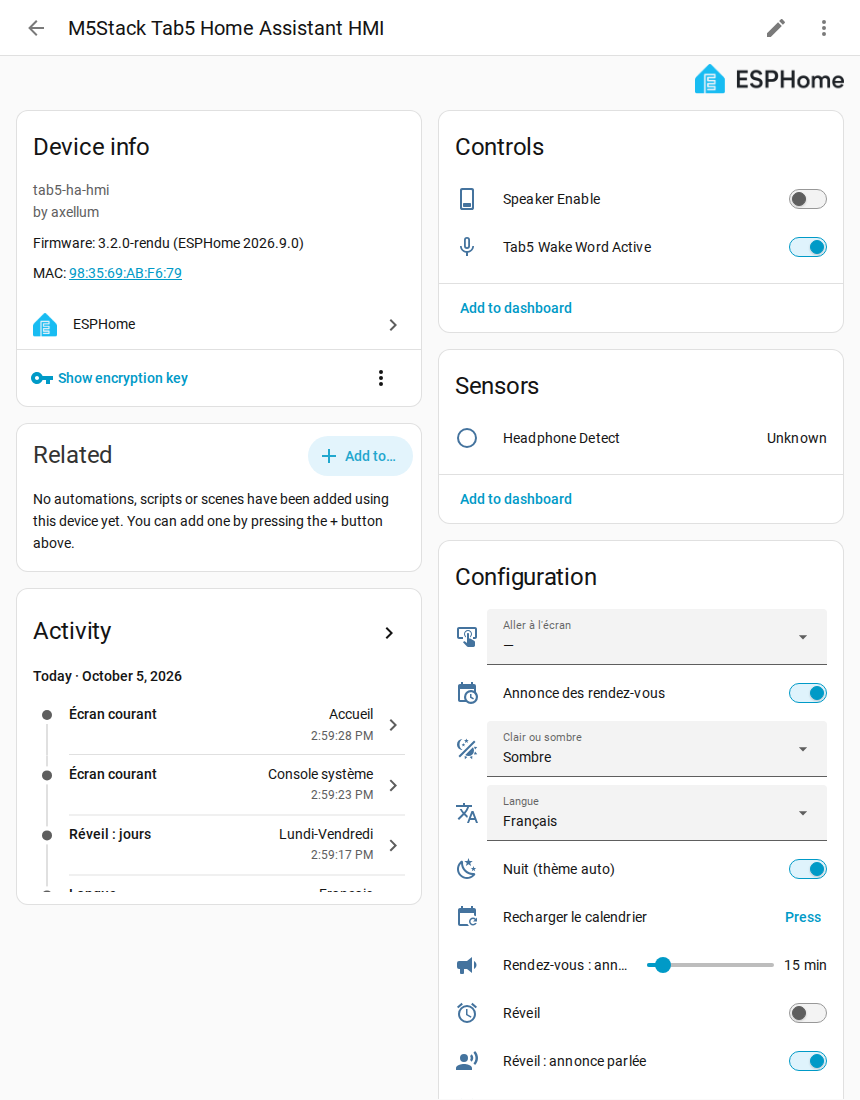Click the ESPHome integration icon in Device info
Screen dimensions: 860x1100
(x=45, y=325)
